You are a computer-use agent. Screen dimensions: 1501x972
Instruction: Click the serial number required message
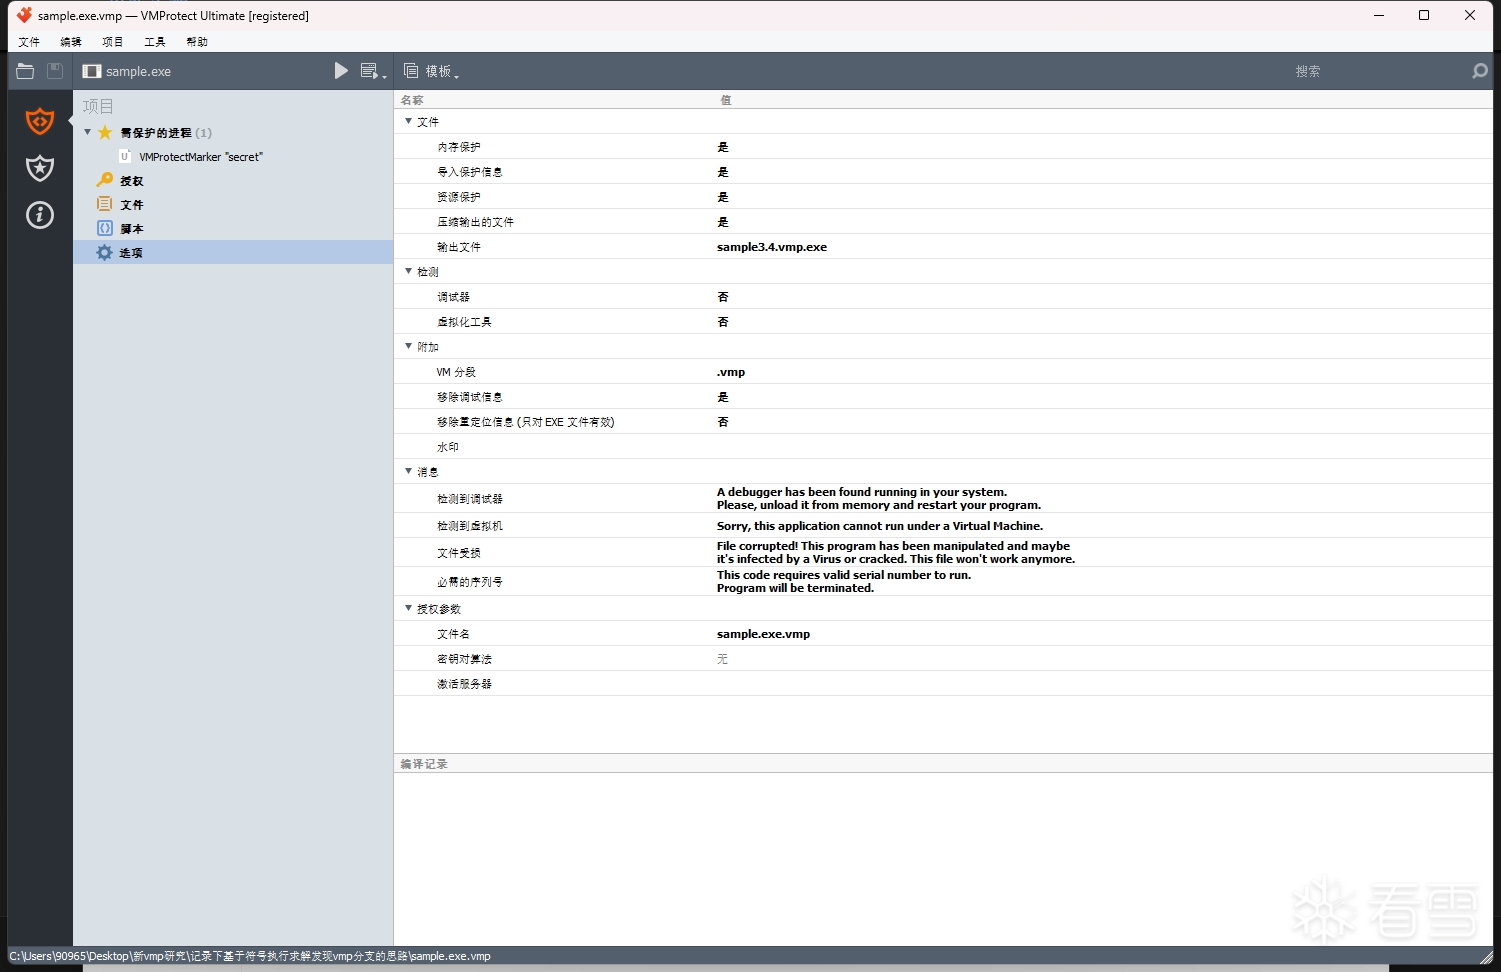tap(844, 581)
